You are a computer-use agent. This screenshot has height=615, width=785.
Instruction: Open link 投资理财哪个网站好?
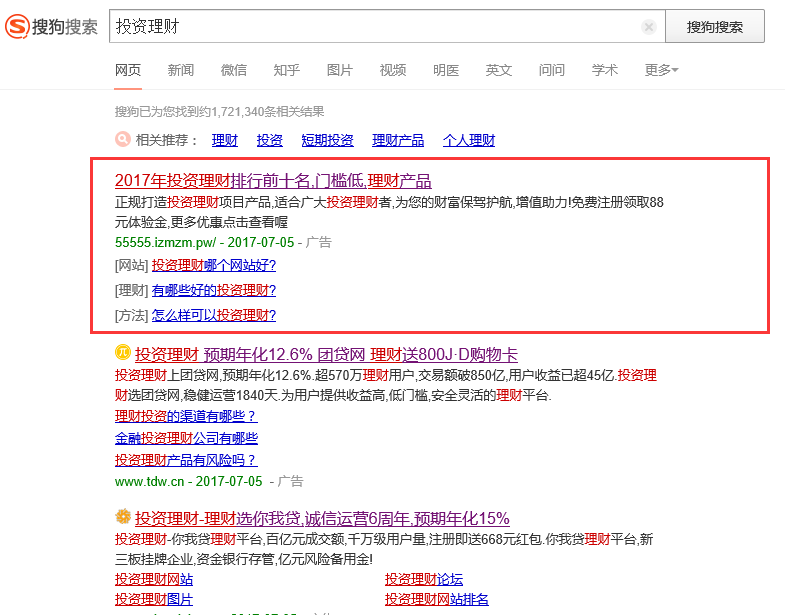pyautogui.click(x=213, y=265)
